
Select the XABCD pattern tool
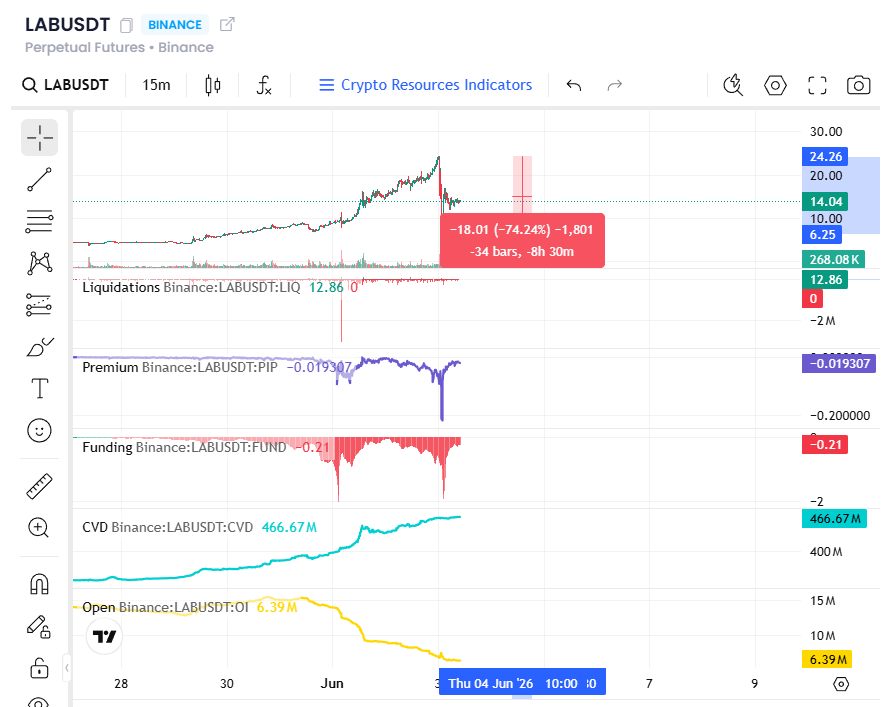pyautogui.click(x=39, y=263)
